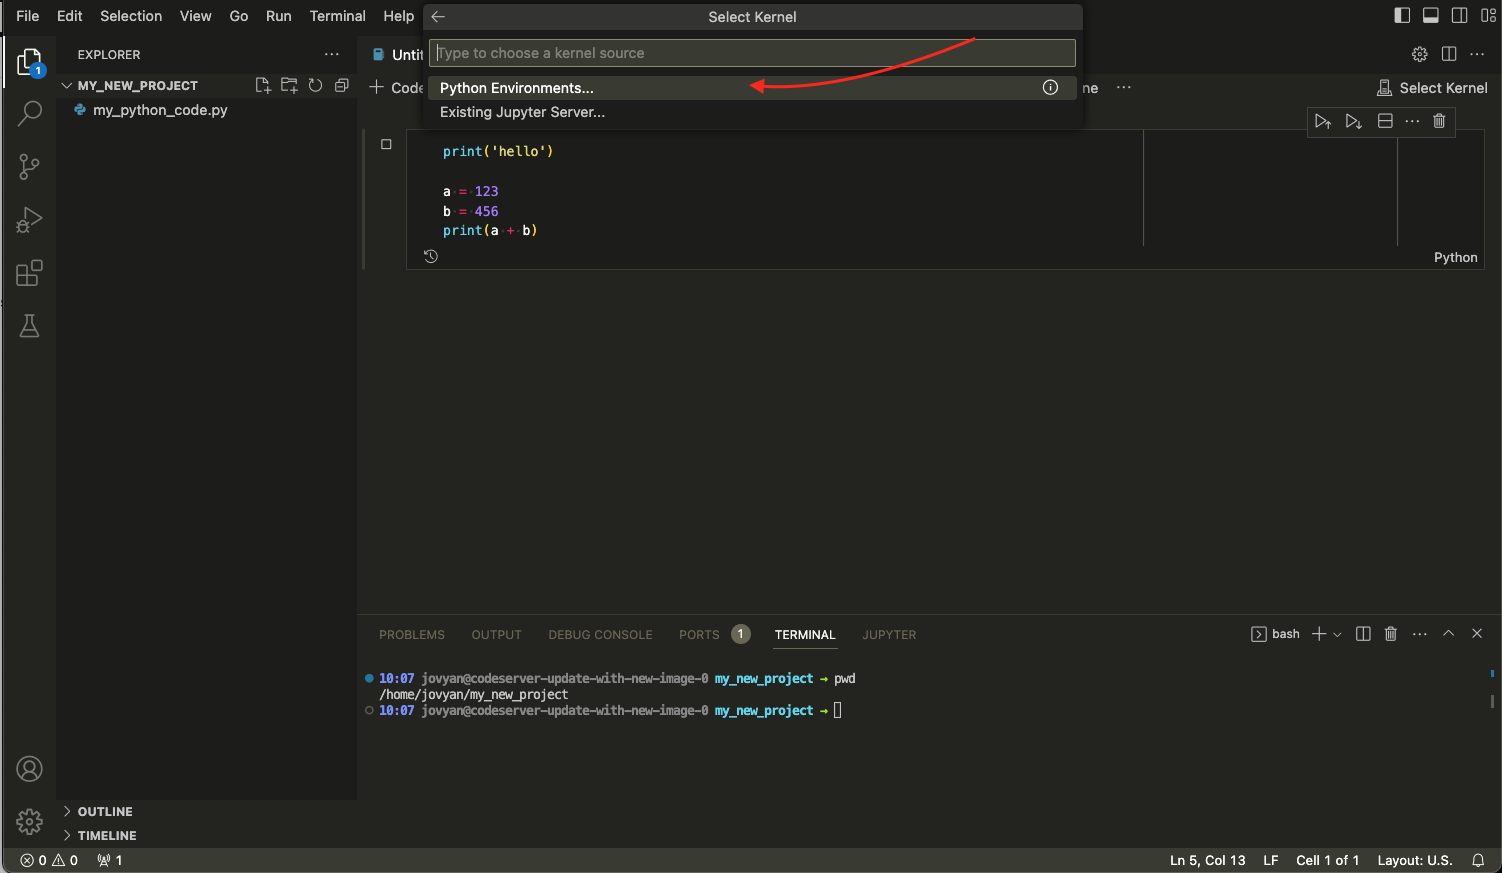Toggle secondary side bar visibility
Viewport: 1502px width, 873px height.
click(x=1460, y=15)
